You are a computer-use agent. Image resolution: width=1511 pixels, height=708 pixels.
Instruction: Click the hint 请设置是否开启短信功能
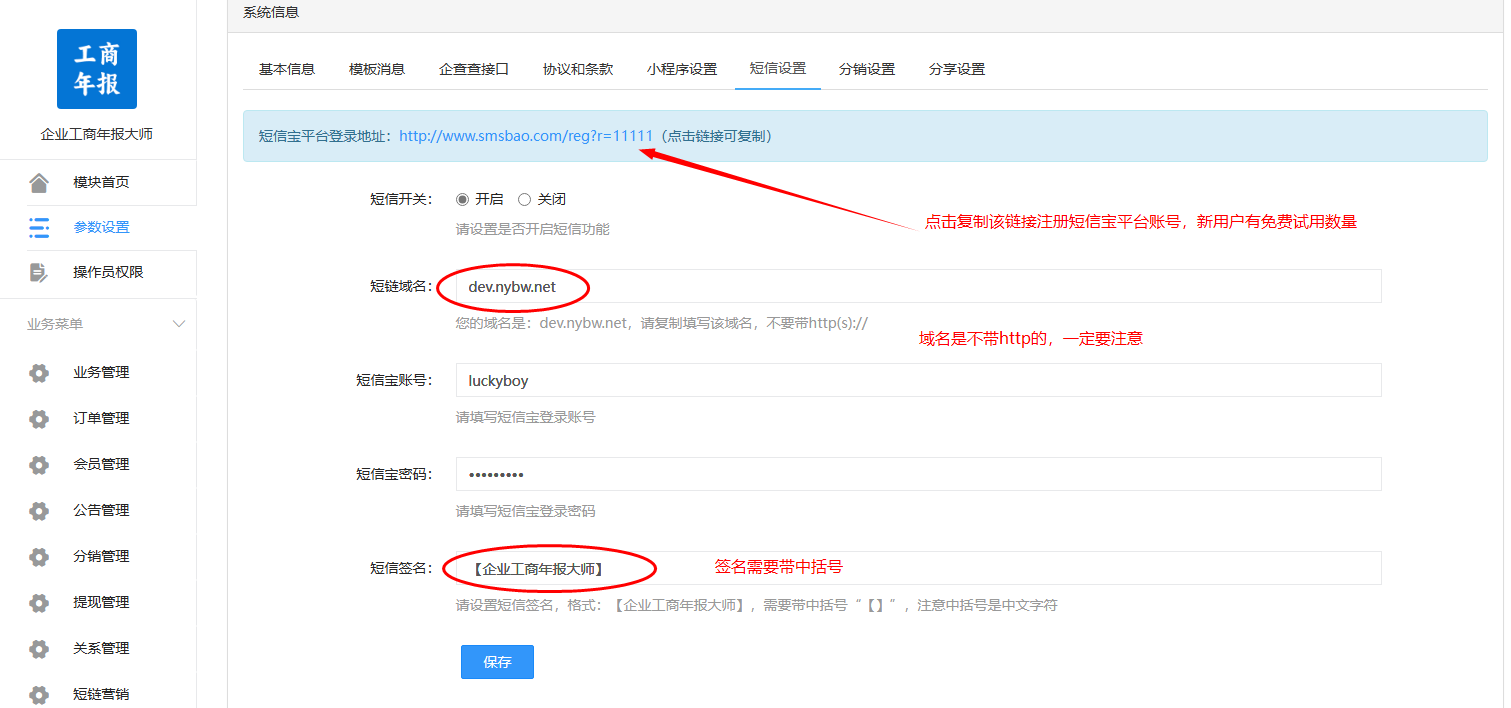pos(533,229)
